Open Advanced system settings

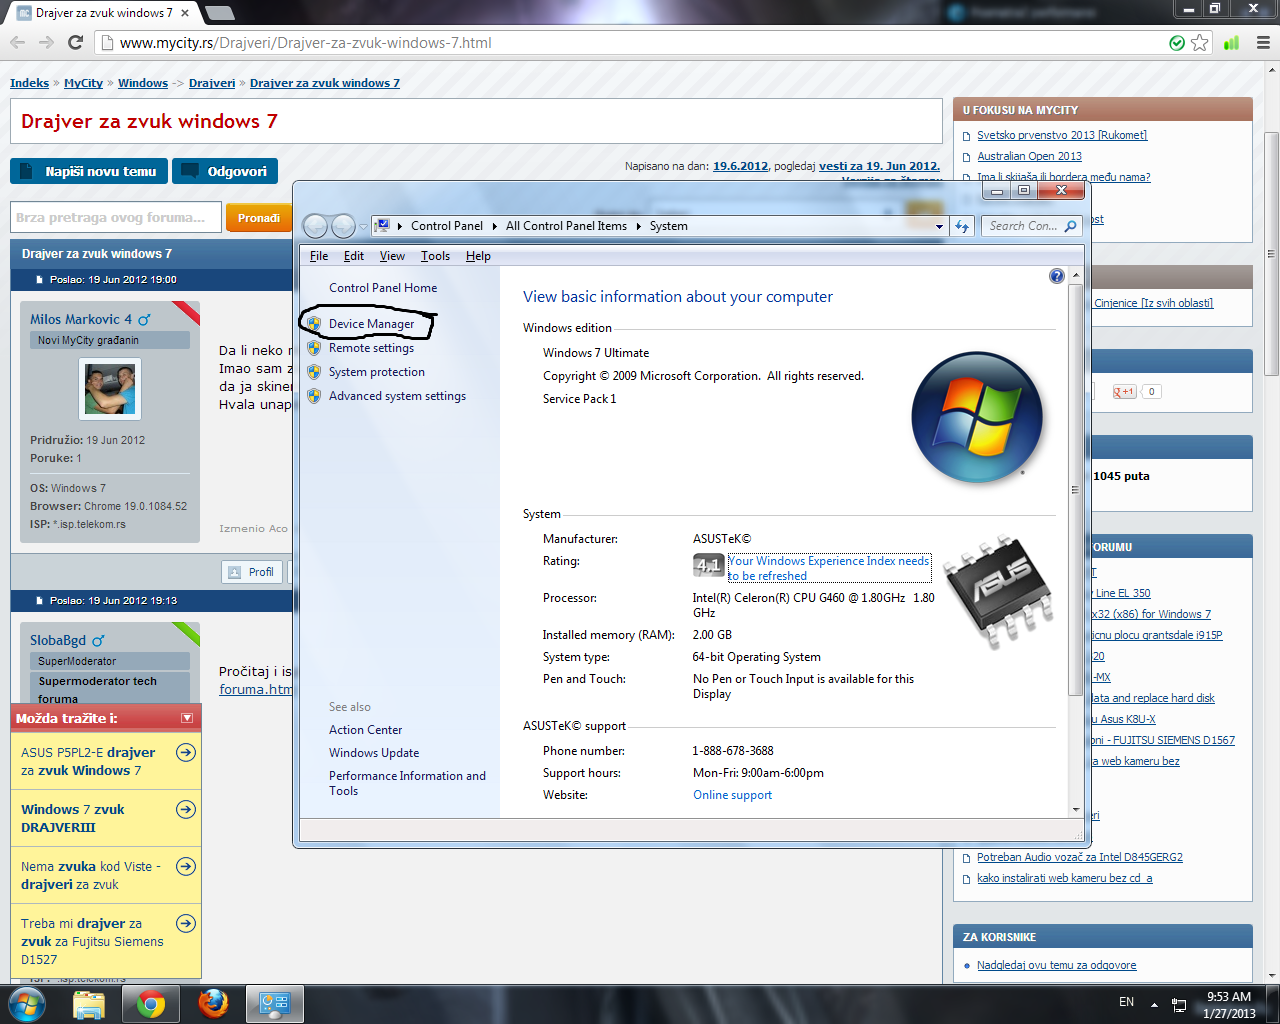click(397, 396)
